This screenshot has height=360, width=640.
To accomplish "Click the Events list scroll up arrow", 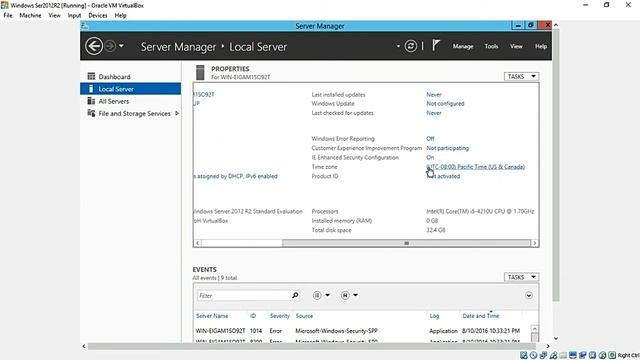I will 534,329.
